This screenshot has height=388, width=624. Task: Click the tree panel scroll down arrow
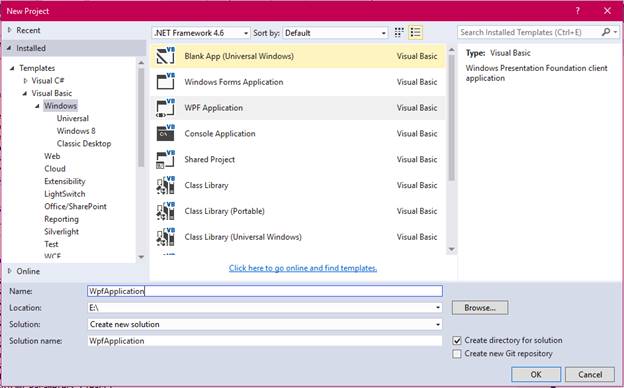click(x=141, y=257)
